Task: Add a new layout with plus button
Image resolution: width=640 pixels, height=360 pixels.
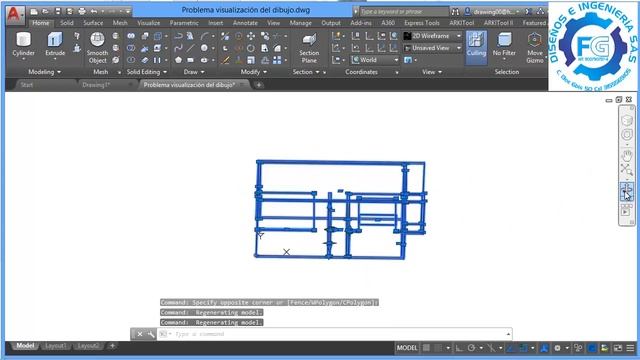Action: click(112, 346)
